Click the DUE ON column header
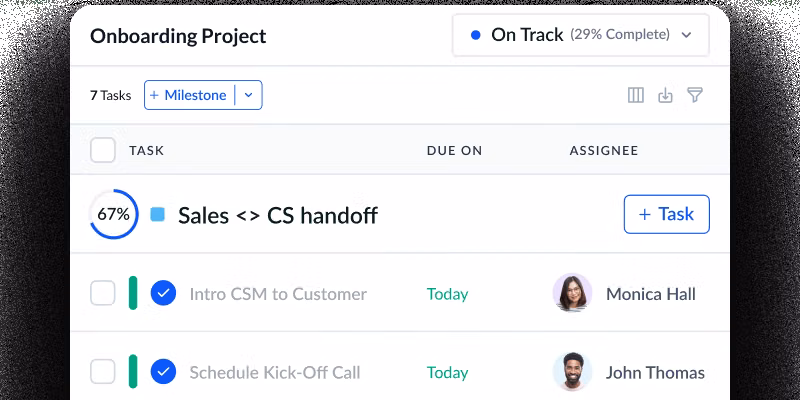Image resolution: width=800 pixels, height=400 pixels. click(x=454, y=151)
